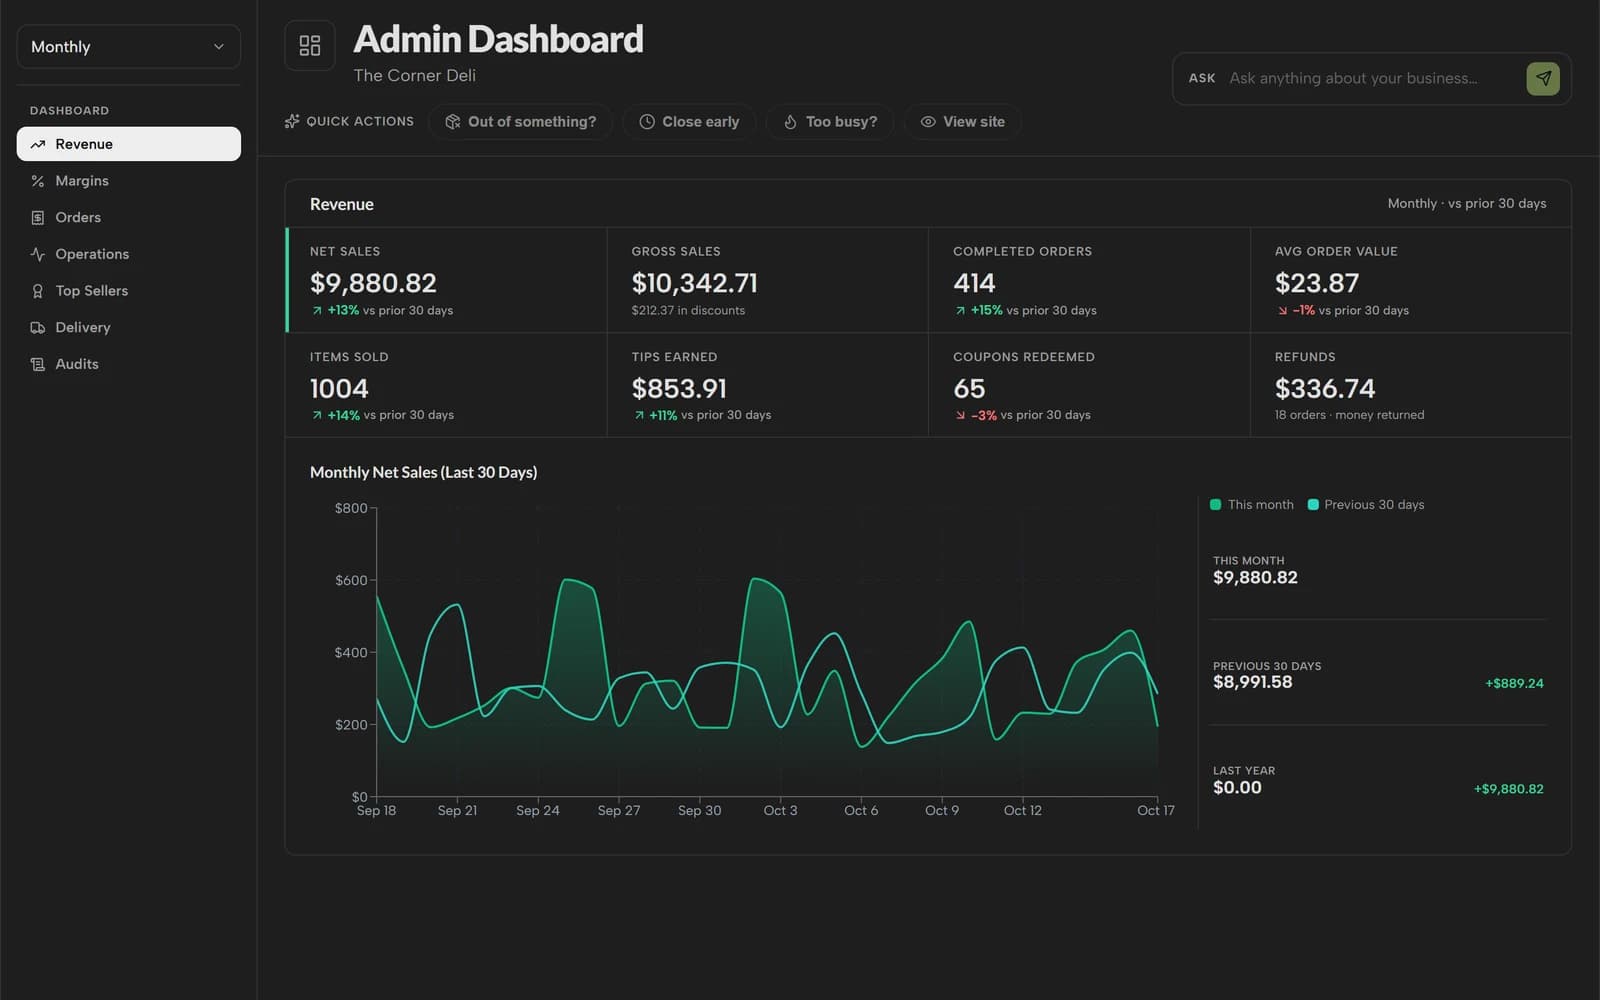Click the award icon next to Top Sellers
Screen dimensions: 1600x1000
pyautogui.click(x=38, y=291)
